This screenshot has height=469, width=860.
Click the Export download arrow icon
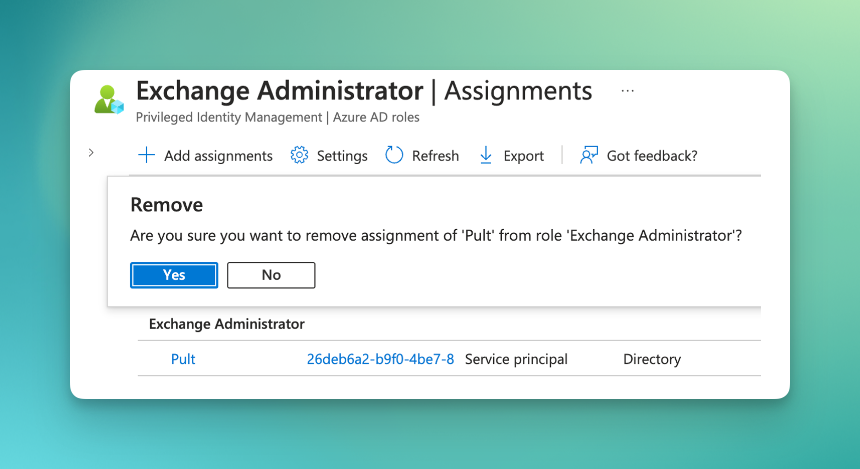click(x=486, y=155)
